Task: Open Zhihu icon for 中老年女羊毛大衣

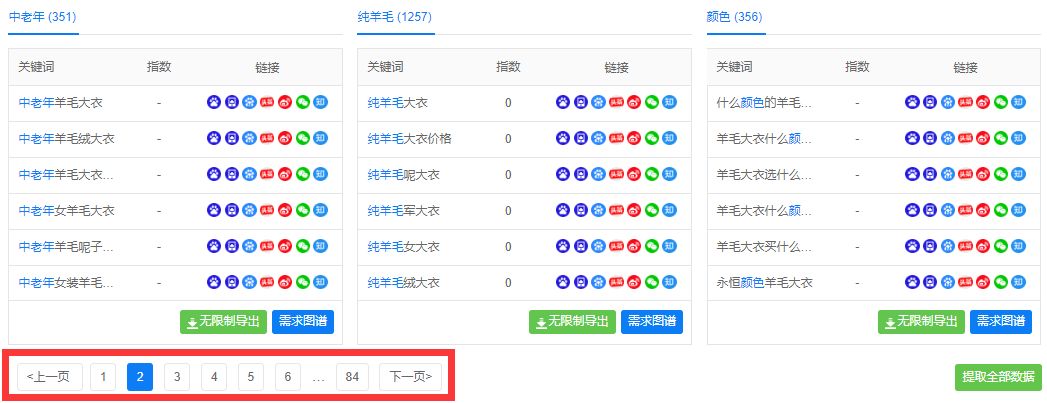Action: pos(321,210)
